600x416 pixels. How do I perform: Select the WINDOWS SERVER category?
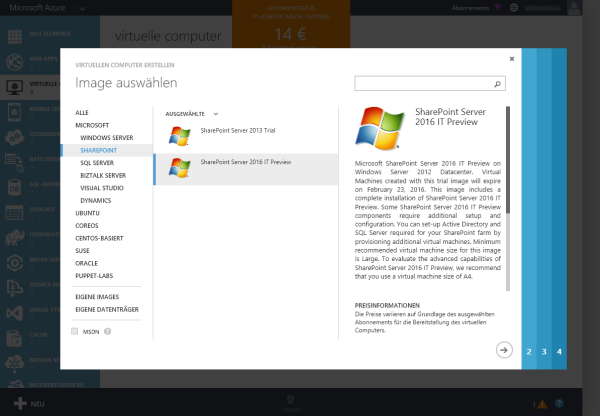[107, 138]
